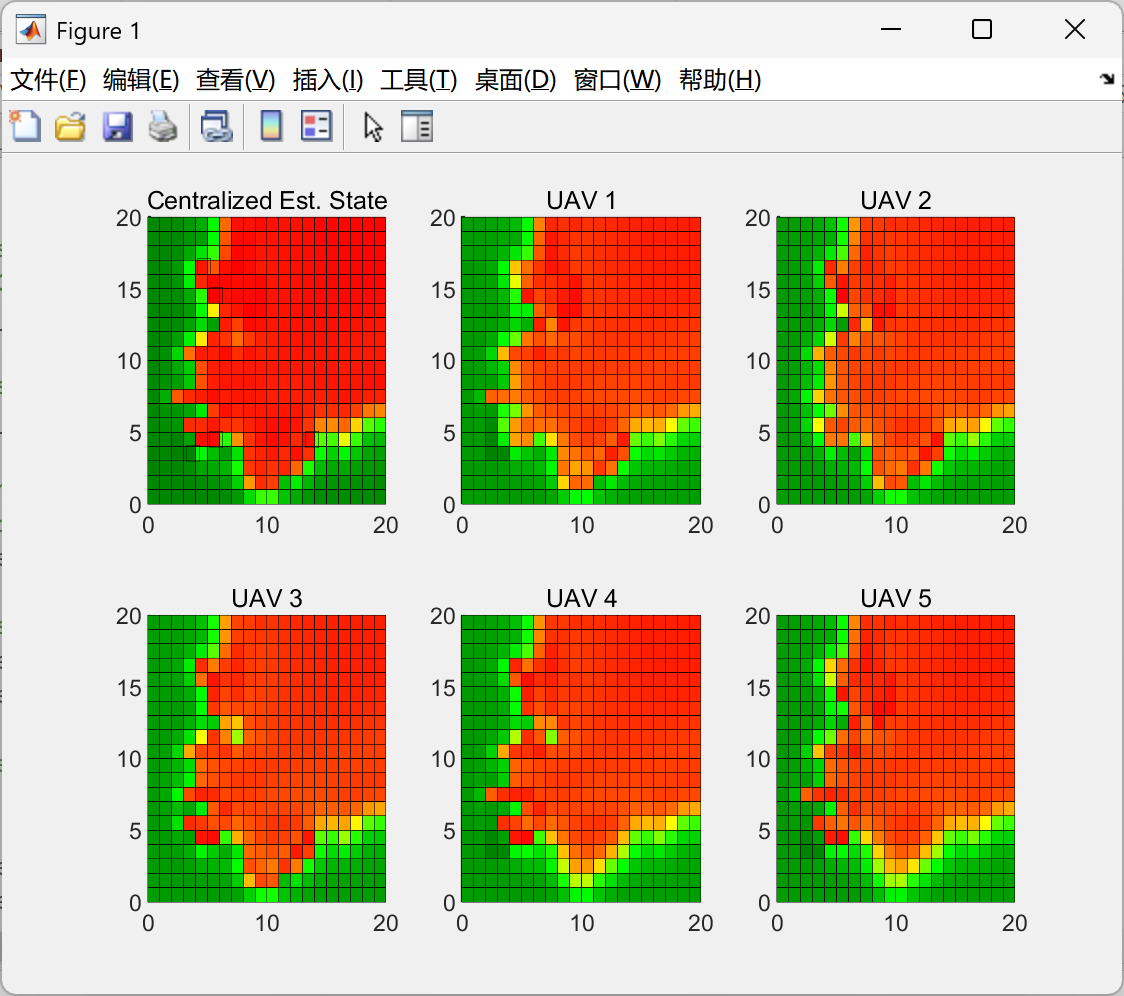
Task: Open the 编辑(E) menu
Action: (x=140, y=80)
